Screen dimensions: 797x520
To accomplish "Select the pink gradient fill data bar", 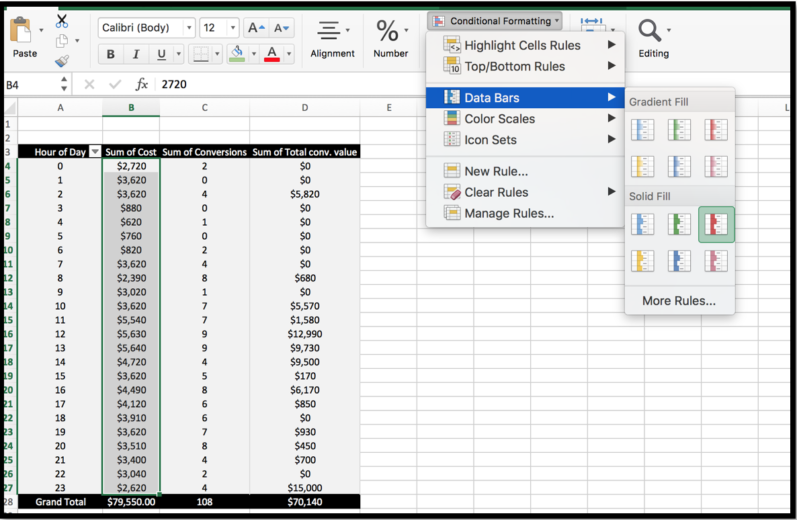I will (716, 166).
